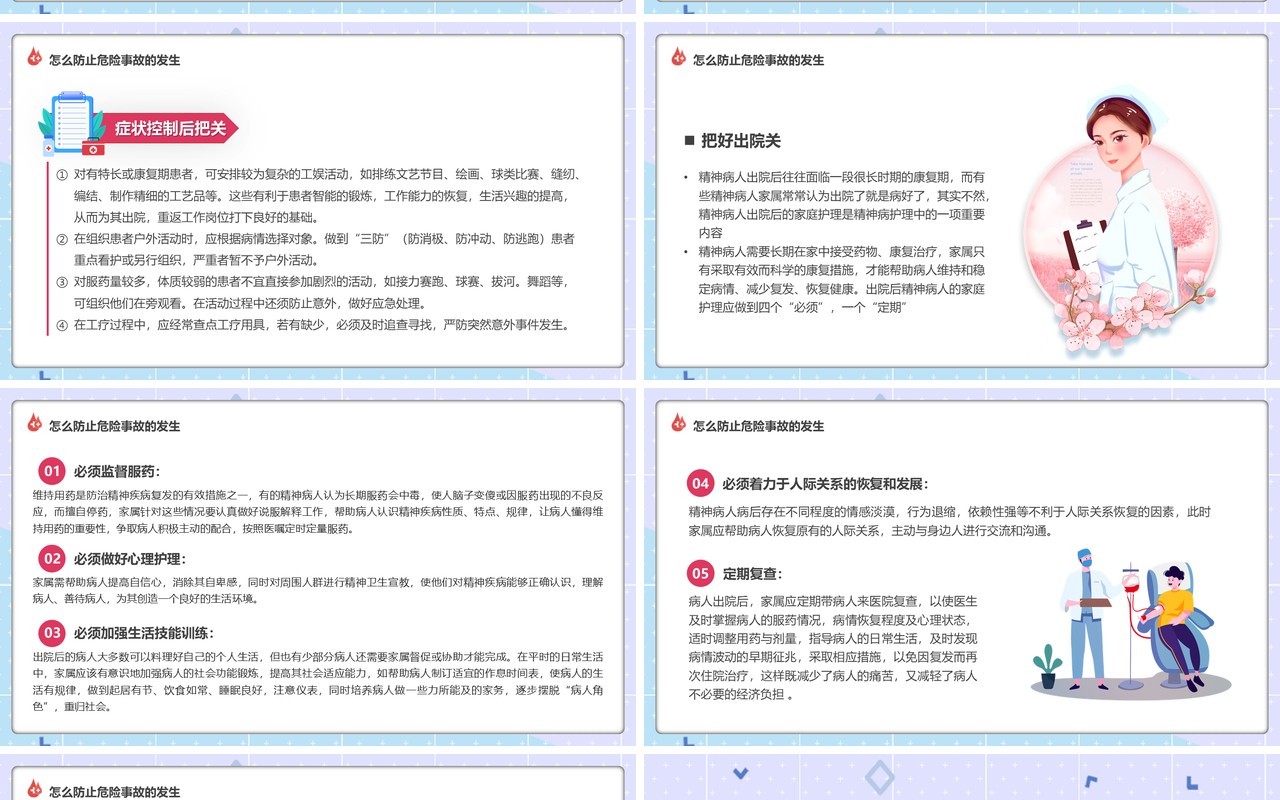Viewport: 1280px width, 800px height.
Task: Click the flame logo on the 症状控制后把关 slide
Action: point(35,58)
